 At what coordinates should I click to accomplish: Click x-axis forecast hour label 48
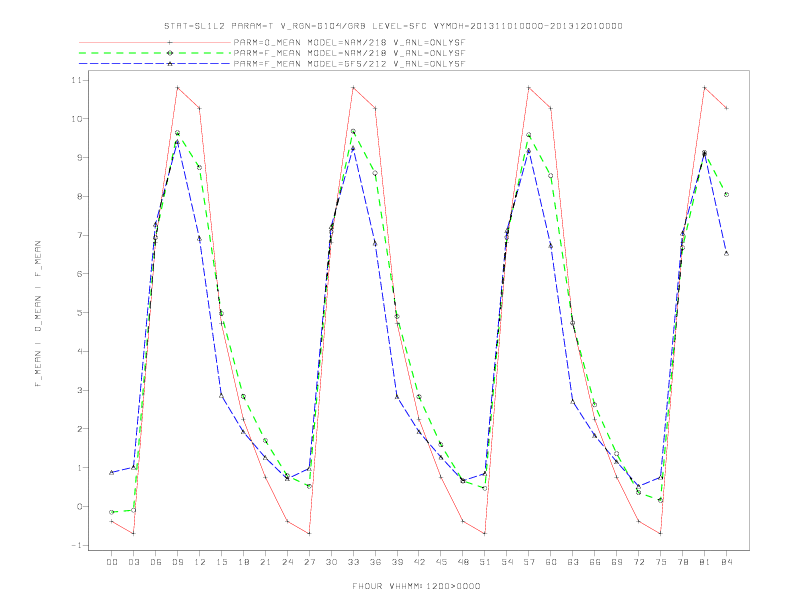pyautogui.click(x=463, y=562)
